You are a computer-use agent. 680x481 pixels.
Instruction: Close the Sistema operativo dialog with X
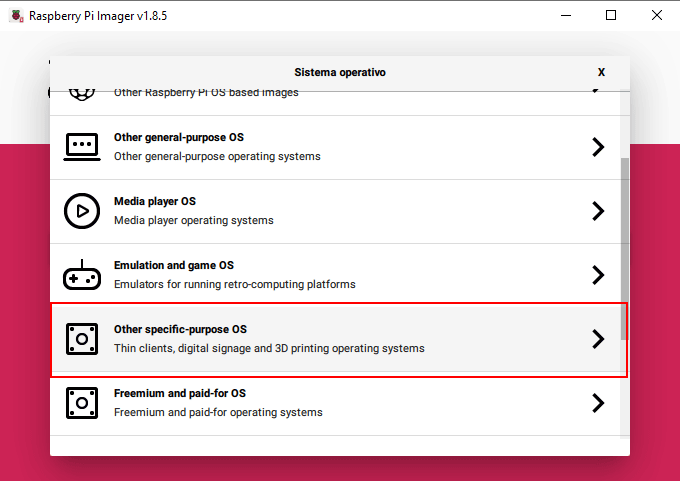tap(601, 72)
